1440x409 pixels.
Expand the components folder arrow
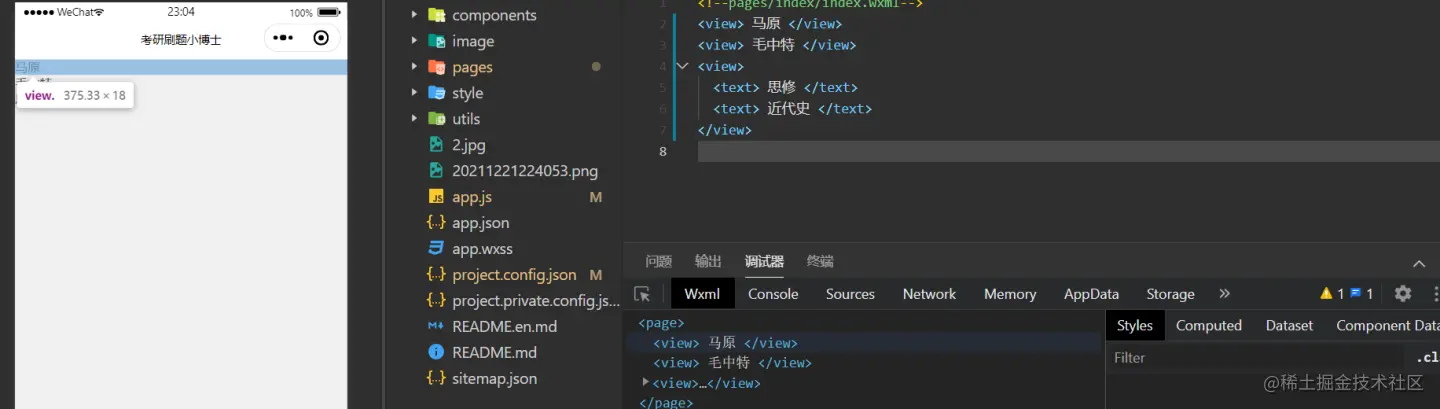414,15
